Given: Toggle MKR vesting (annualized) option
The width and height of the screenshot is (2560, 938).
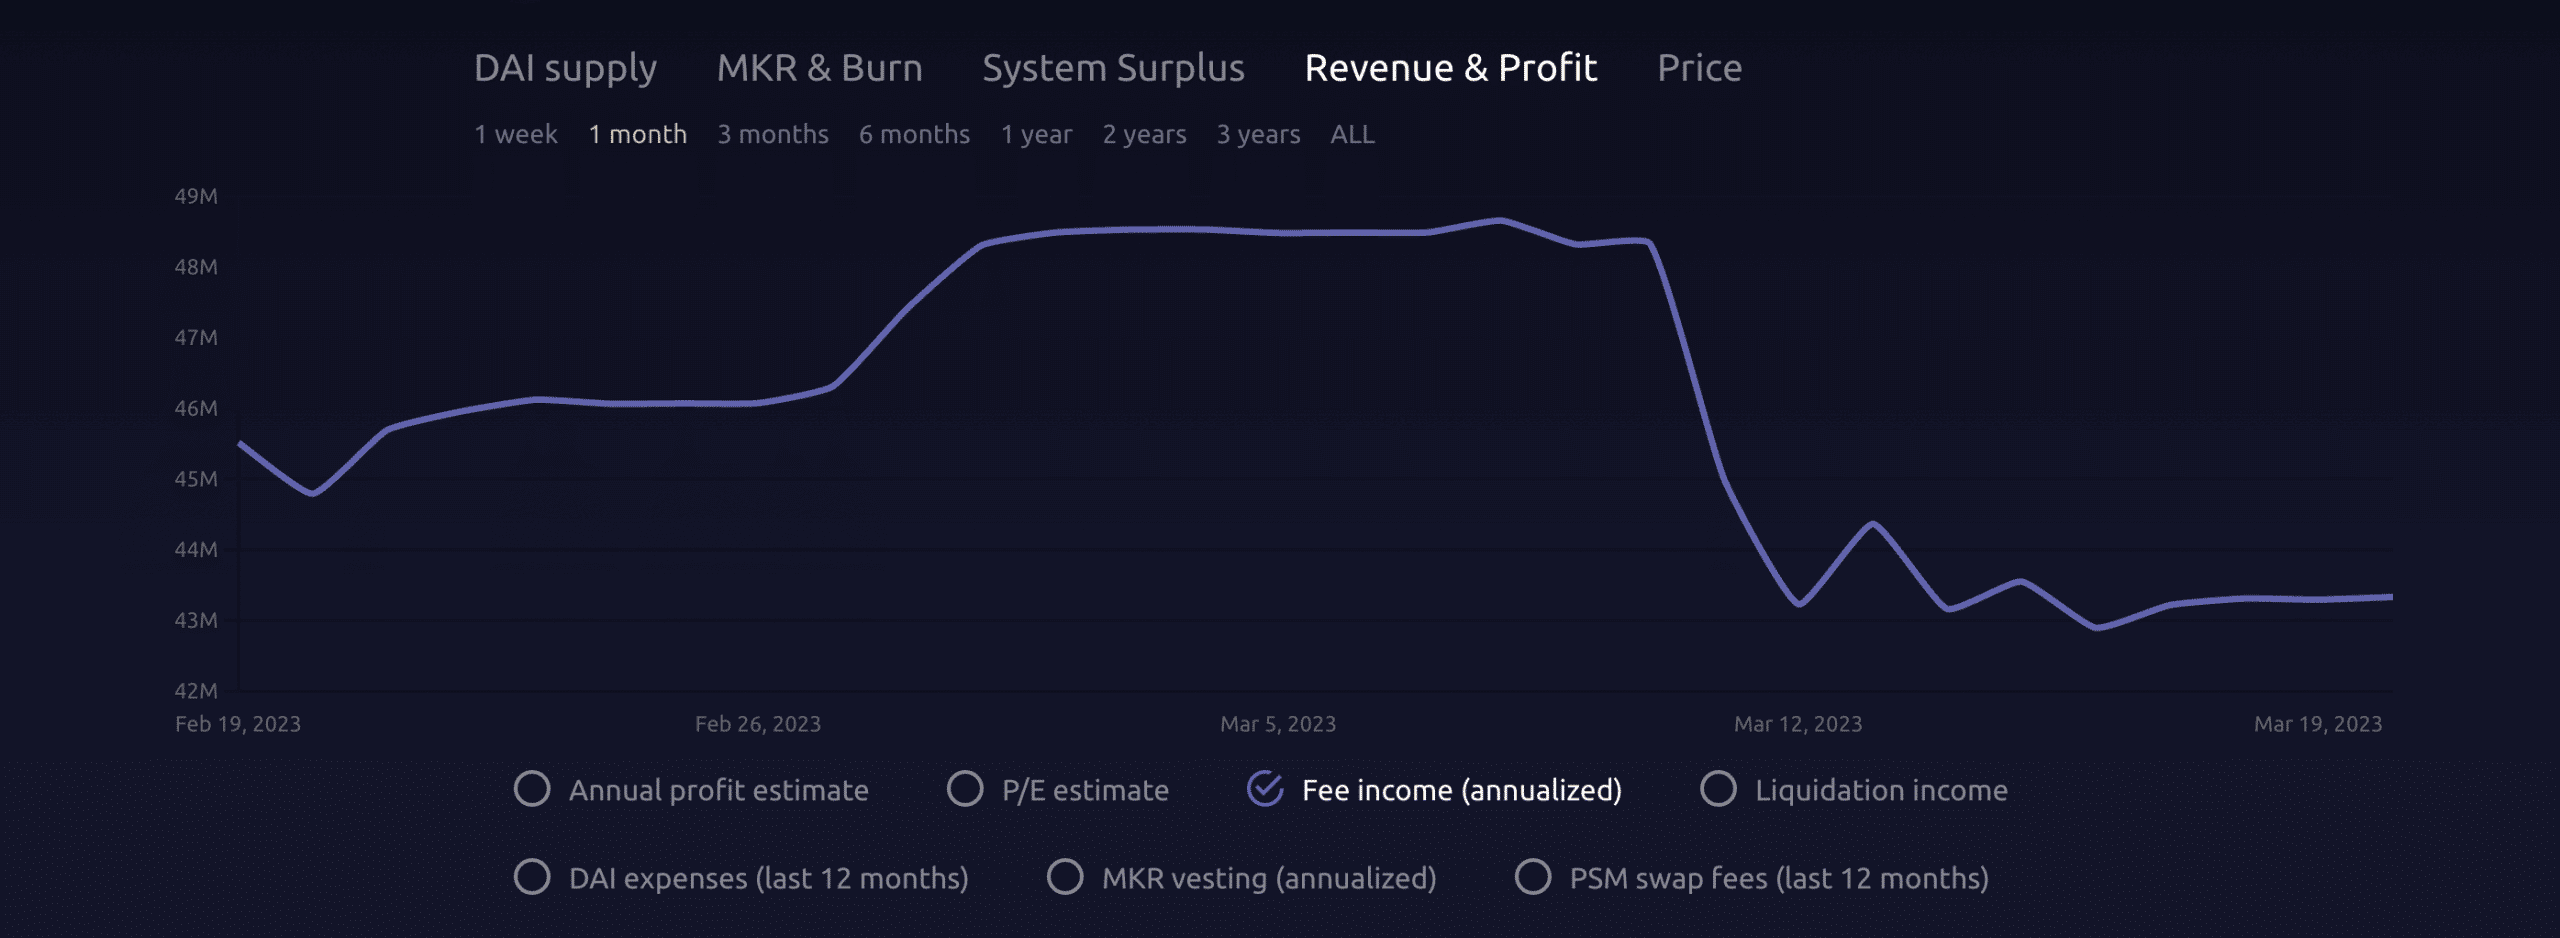Looking at the screenshot, I should pos(1065,877).
